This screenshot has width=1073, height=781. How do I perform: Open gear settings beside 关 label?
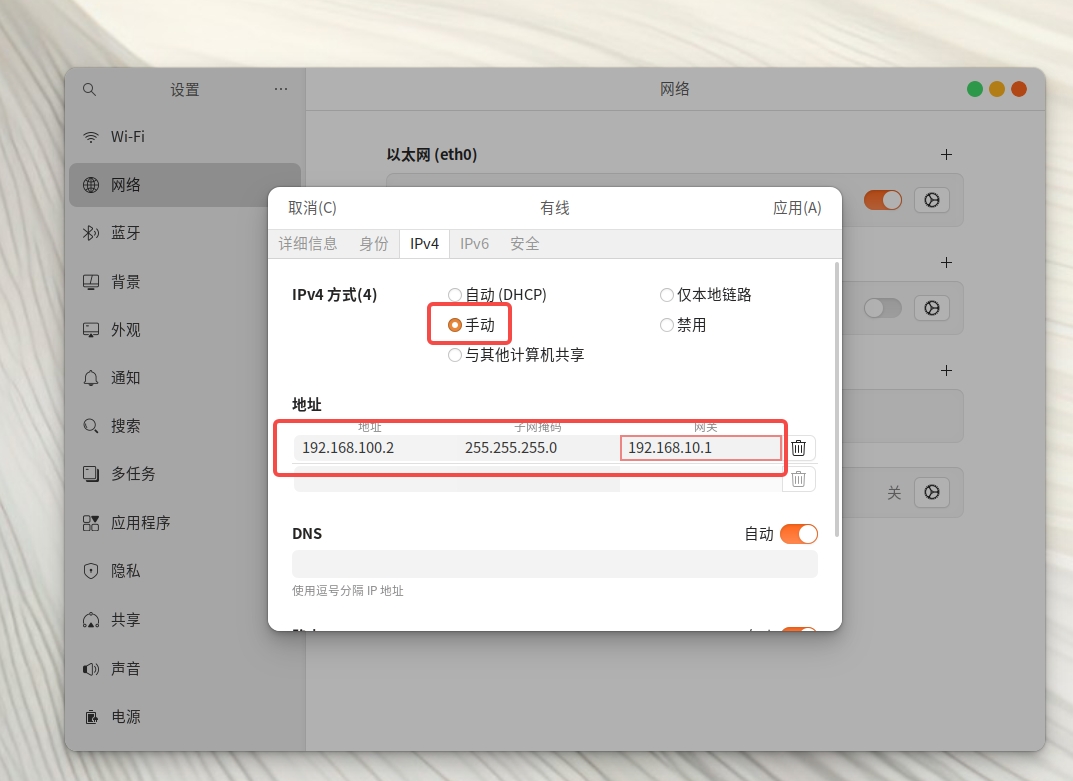[x=932, y=492]
